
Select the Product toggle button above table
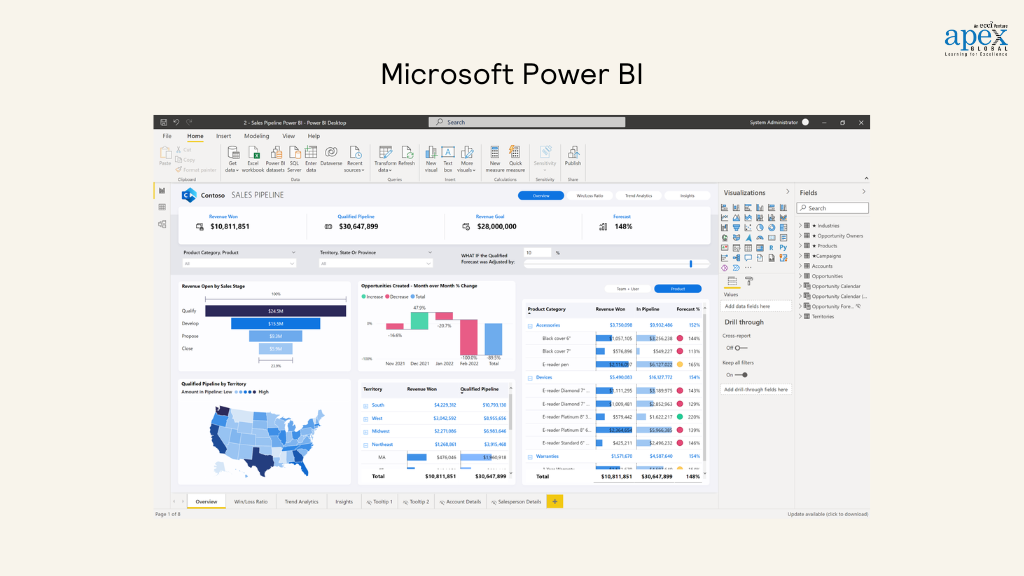click(x=678, y=289)
